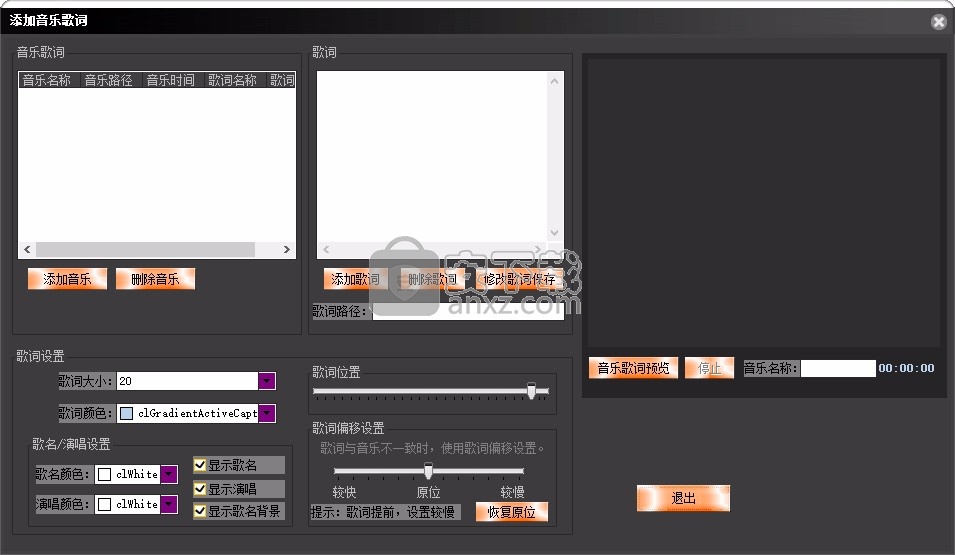
Task: Click the 音乐歌词预览 button
Action: click(x=633, y=368)
